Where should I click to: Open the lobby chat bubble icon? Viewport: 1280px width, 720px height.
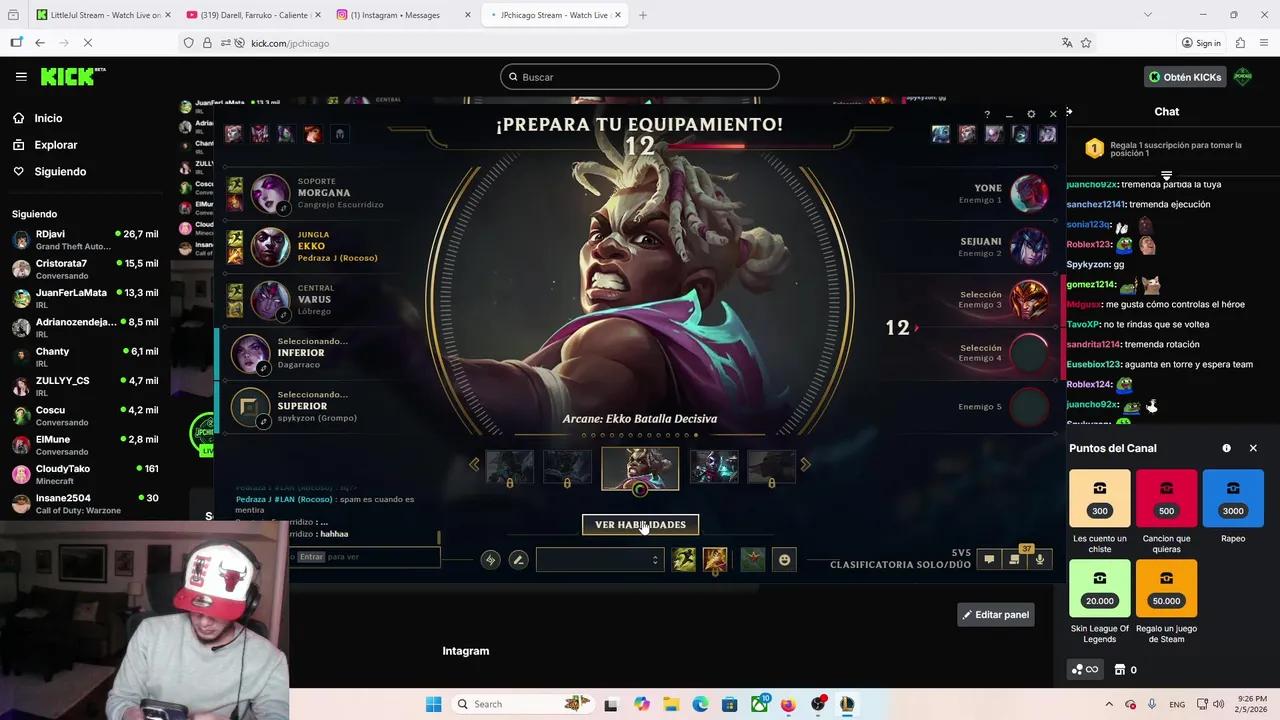pyautogui.click(x=988, y=559)
